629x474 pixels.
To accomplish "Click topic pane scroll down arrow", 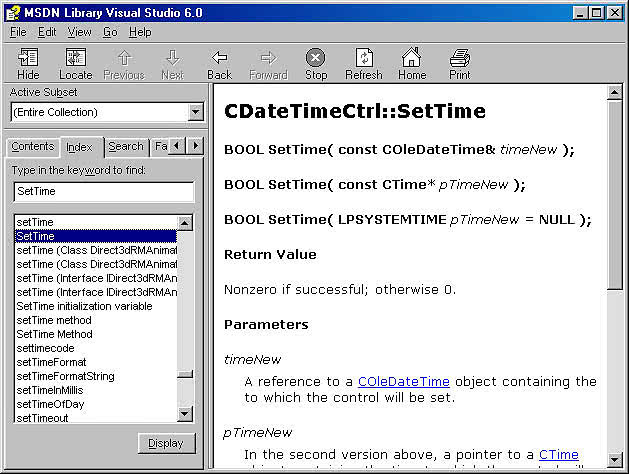I will [x=614, y=460].
